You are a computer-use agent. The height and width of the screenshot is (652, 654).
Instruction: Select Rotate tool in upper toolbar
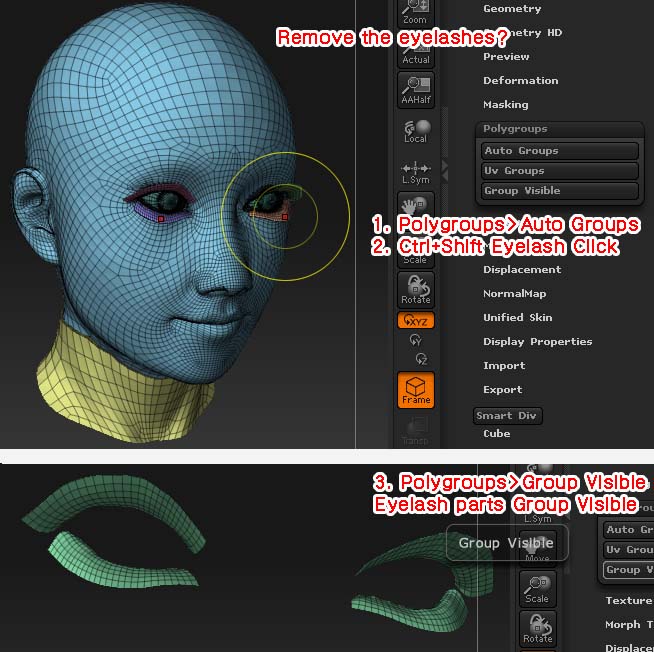[x=415, y=289]
